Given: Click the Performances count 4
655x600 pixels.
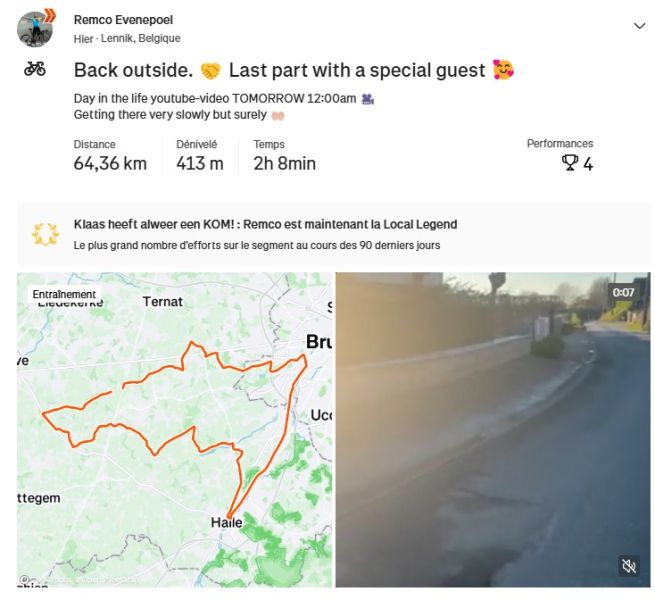Looking at the screenshot, I should [x=588, y=164].
